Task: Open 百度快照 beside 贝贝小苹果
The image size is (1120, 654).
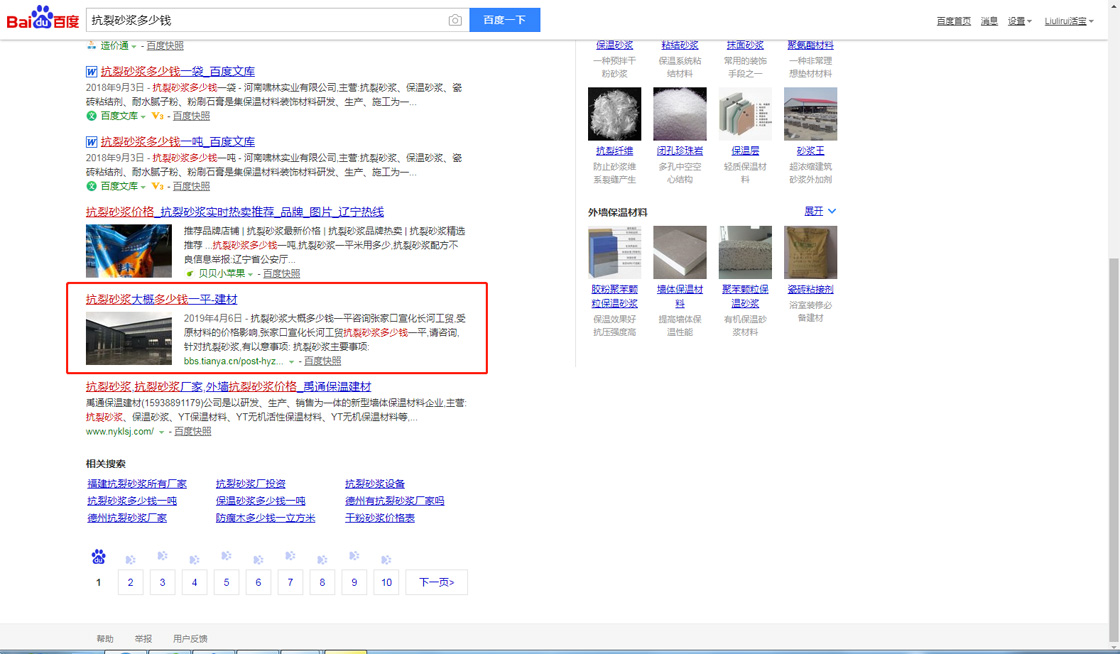Action: [281, 273]
